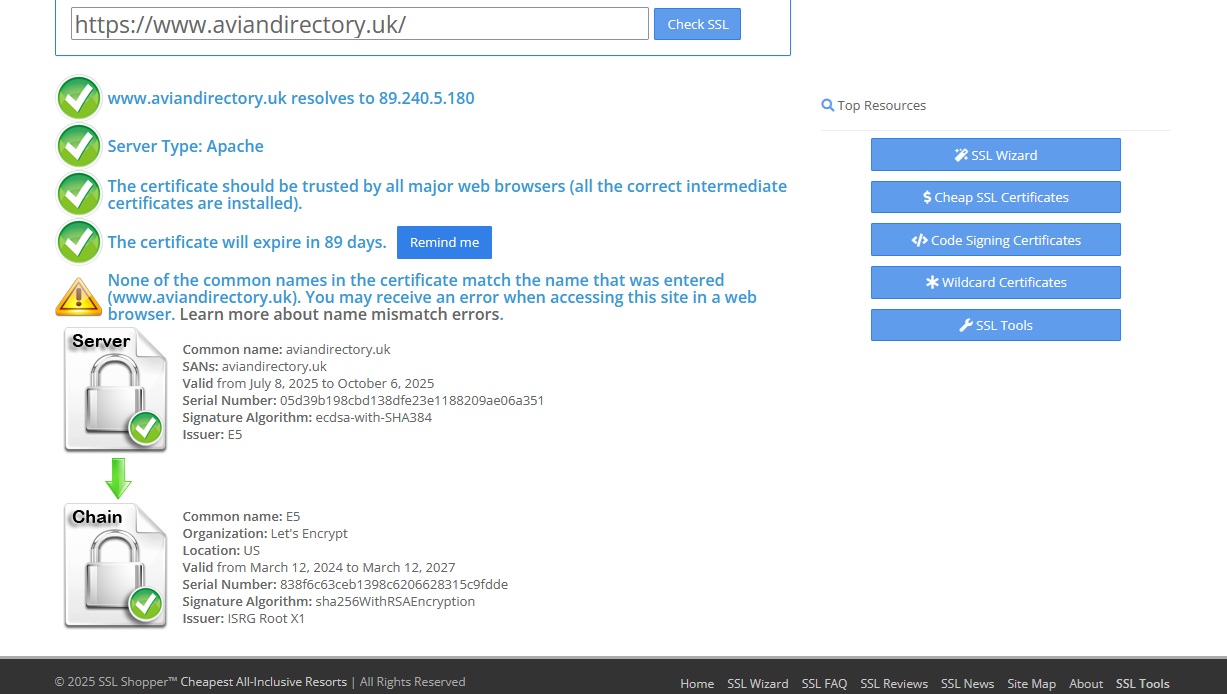The width and height of the screenshot is (1227, 694).
Task: Click the Check SSL button
Action: 697,24
